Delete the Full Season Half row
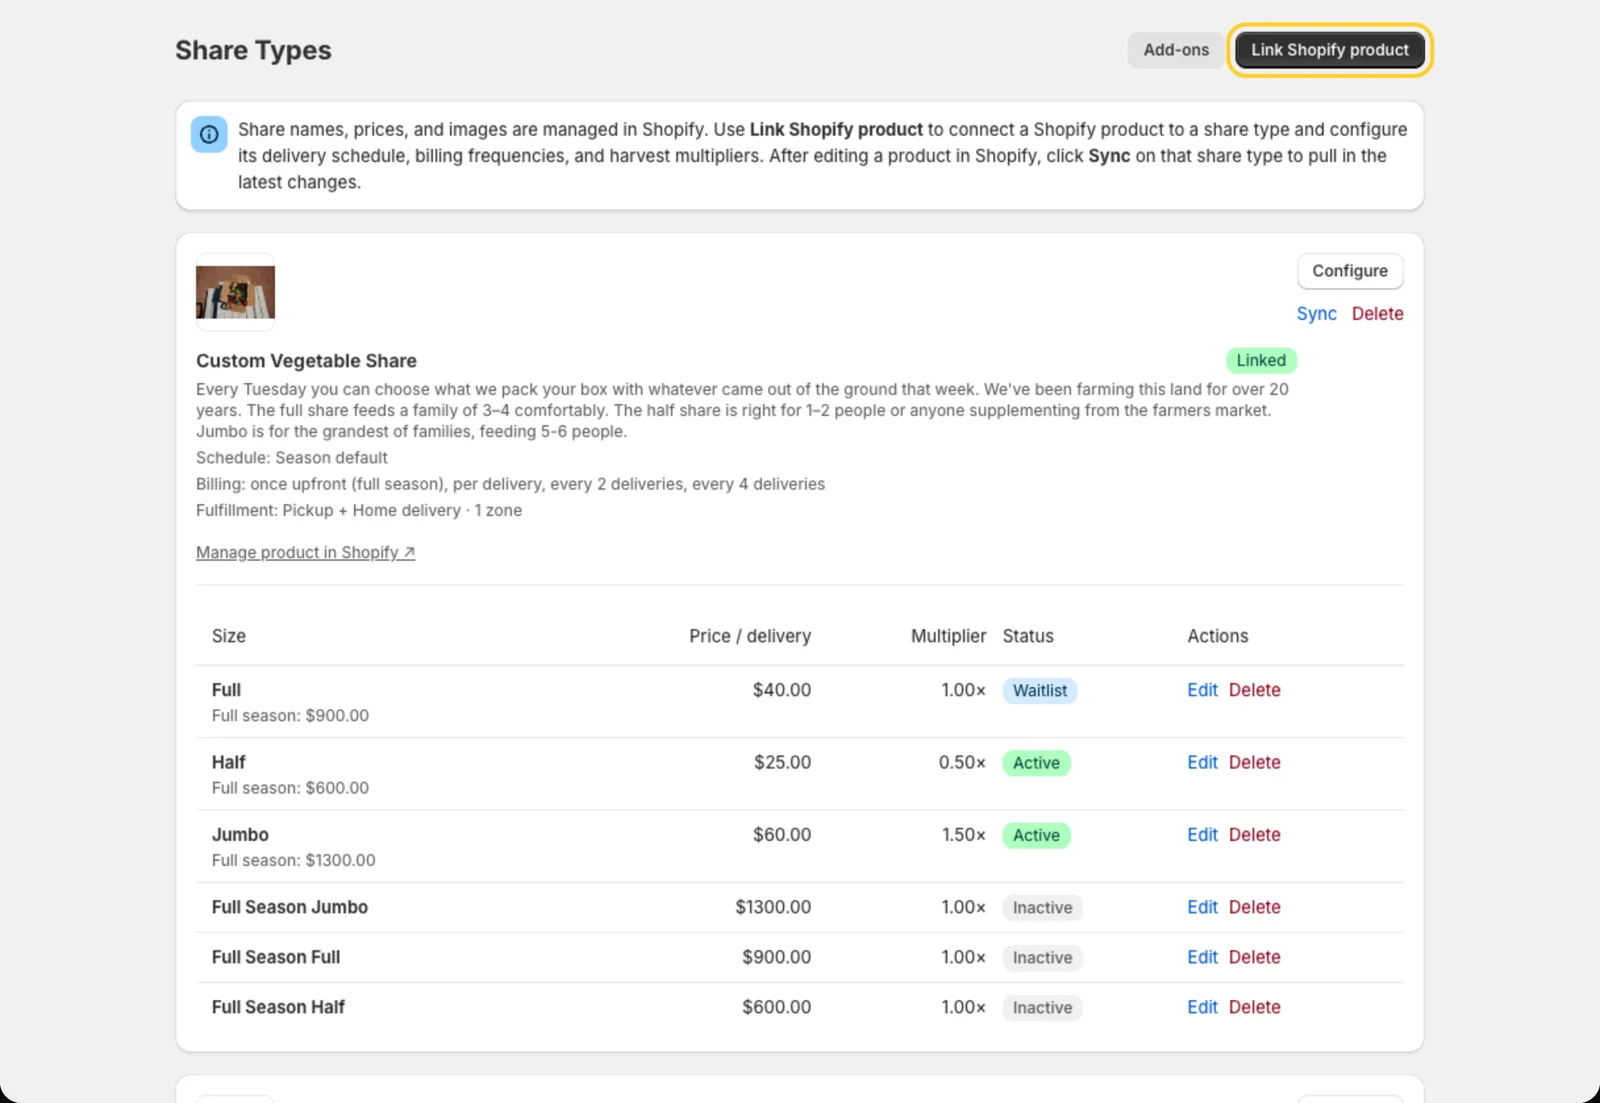 pyautogui.click(x=1254, y=1007)
